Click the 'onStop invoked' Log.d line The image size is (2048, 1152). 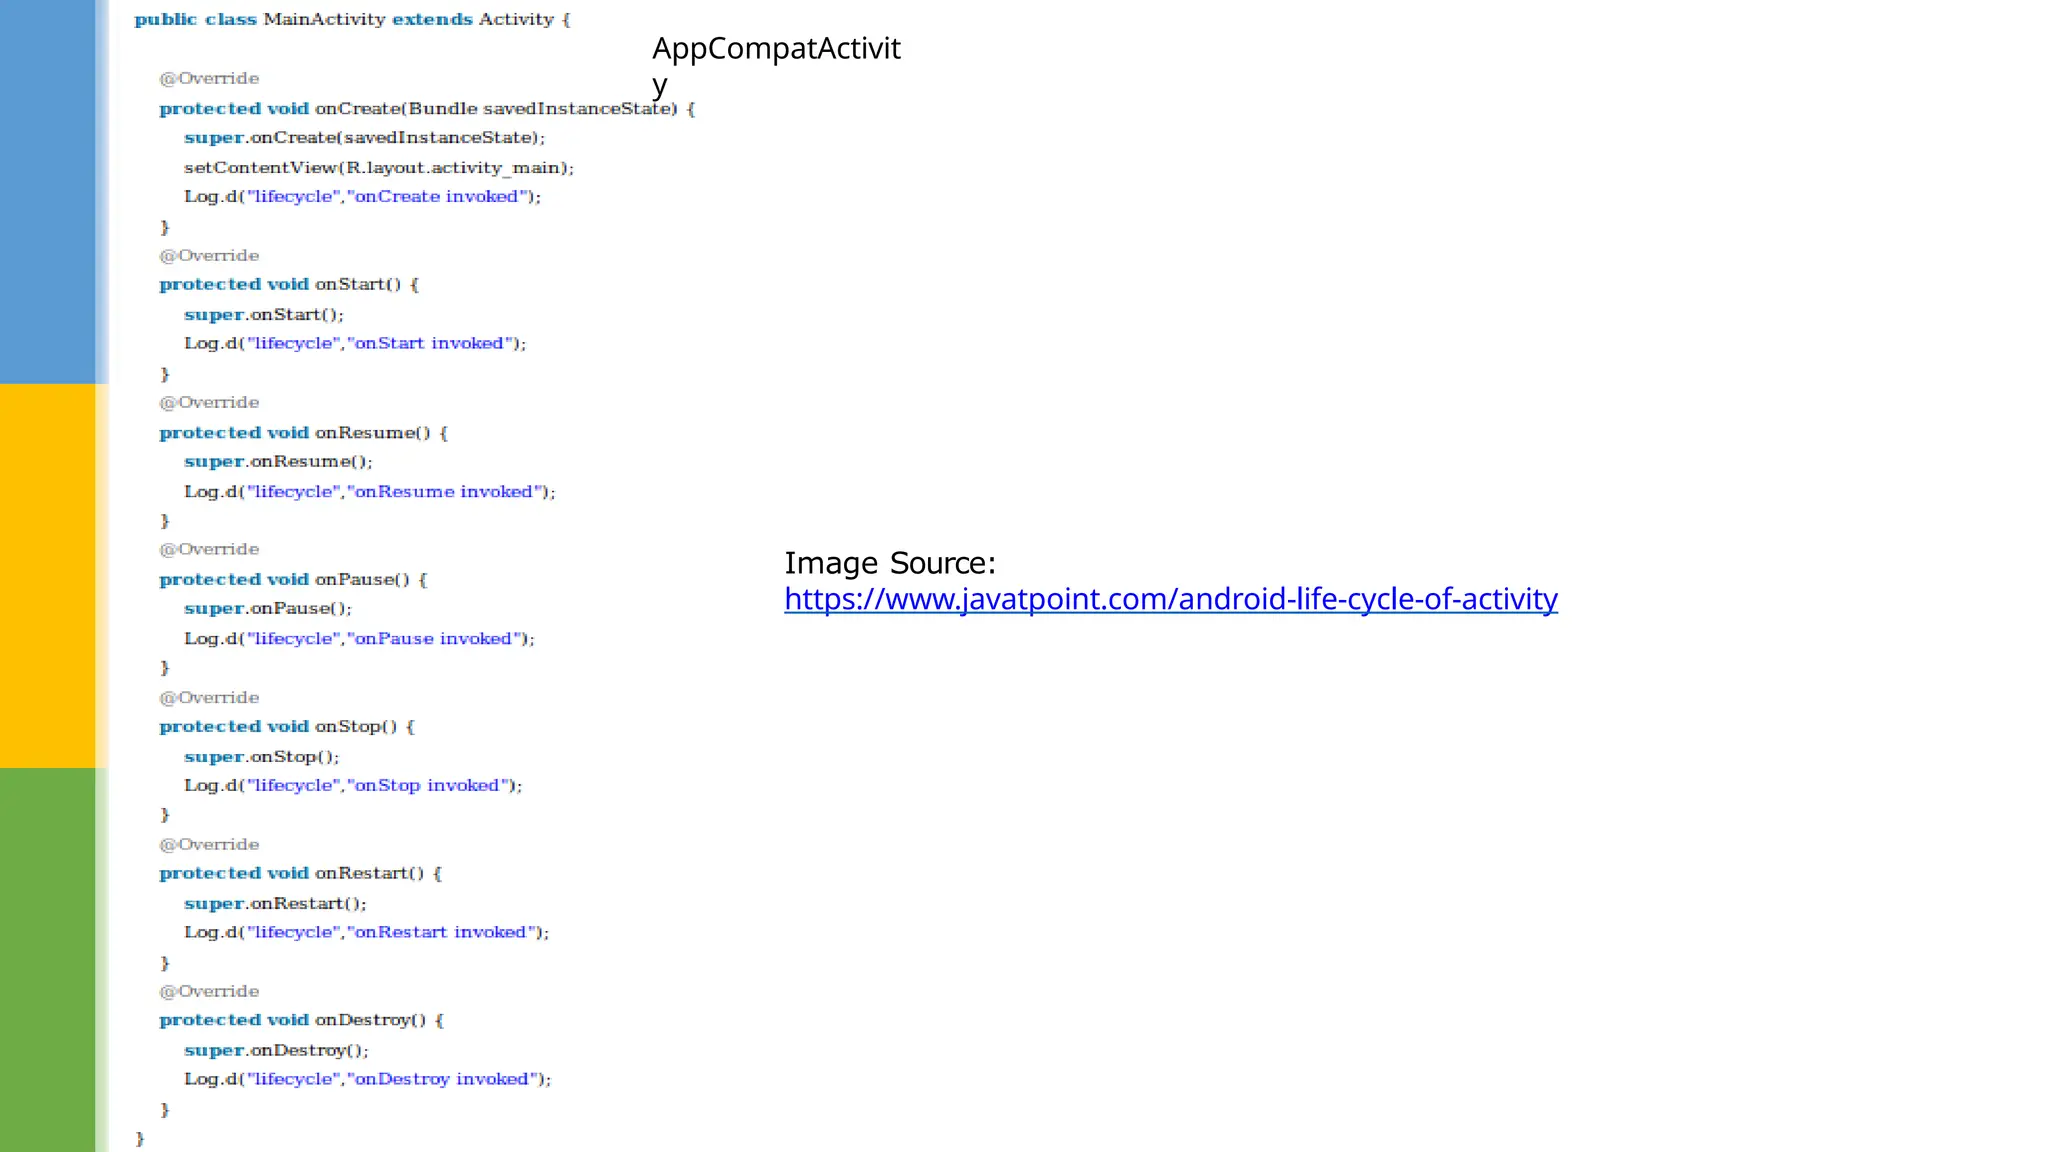tap(353, 785)
